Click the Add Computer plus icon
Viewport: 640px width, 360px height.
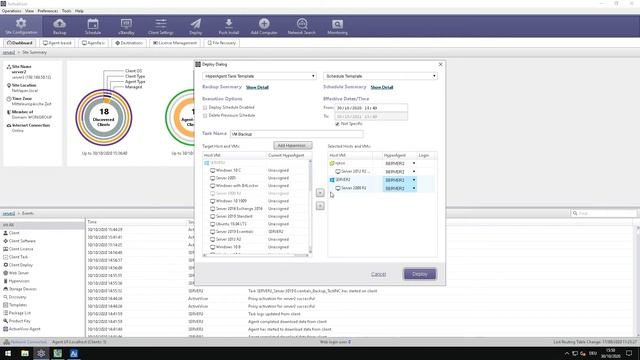264,26
